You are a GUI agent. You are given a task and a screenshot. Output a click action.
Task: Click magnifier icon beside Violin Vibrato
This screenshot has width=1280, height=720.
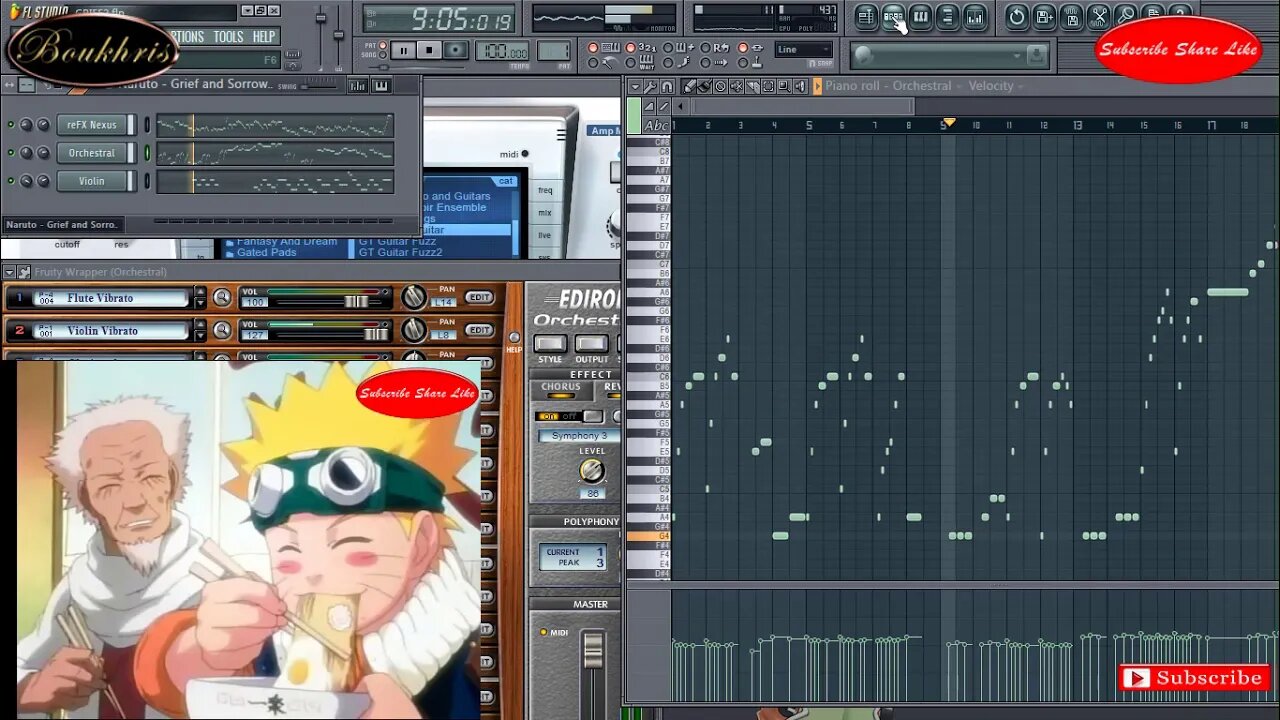(222, 330)
